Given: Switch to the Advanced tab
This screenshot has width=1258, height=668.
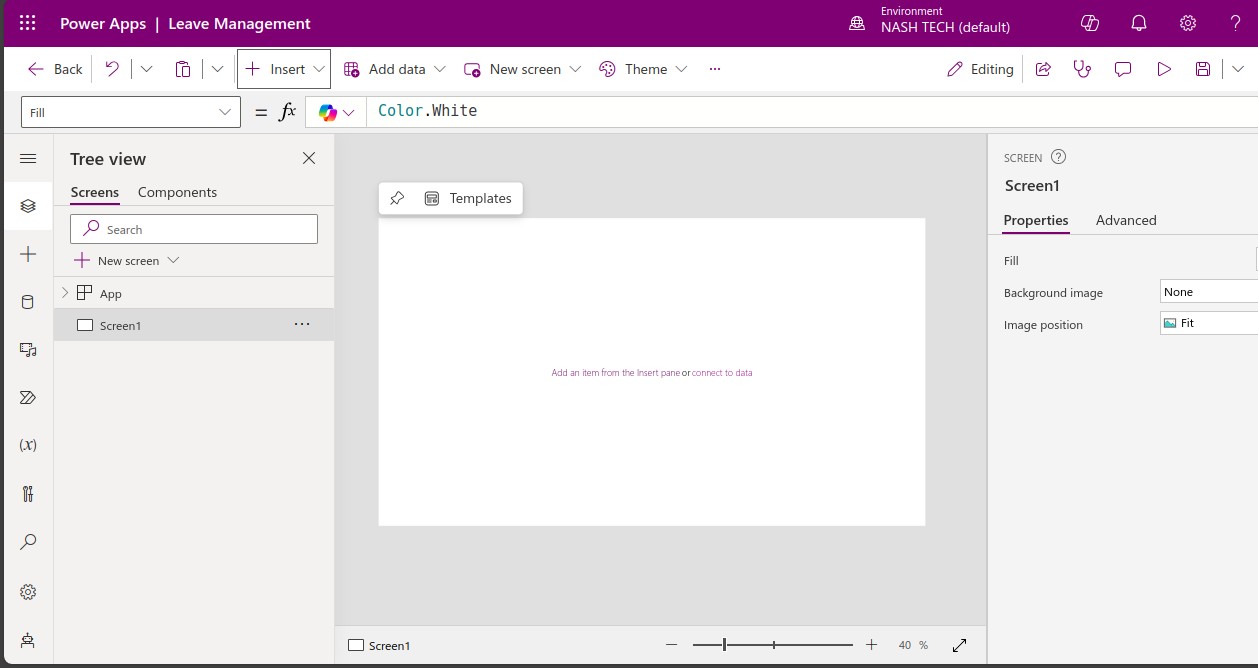Looking at the screenshot, I should 1125,220.
